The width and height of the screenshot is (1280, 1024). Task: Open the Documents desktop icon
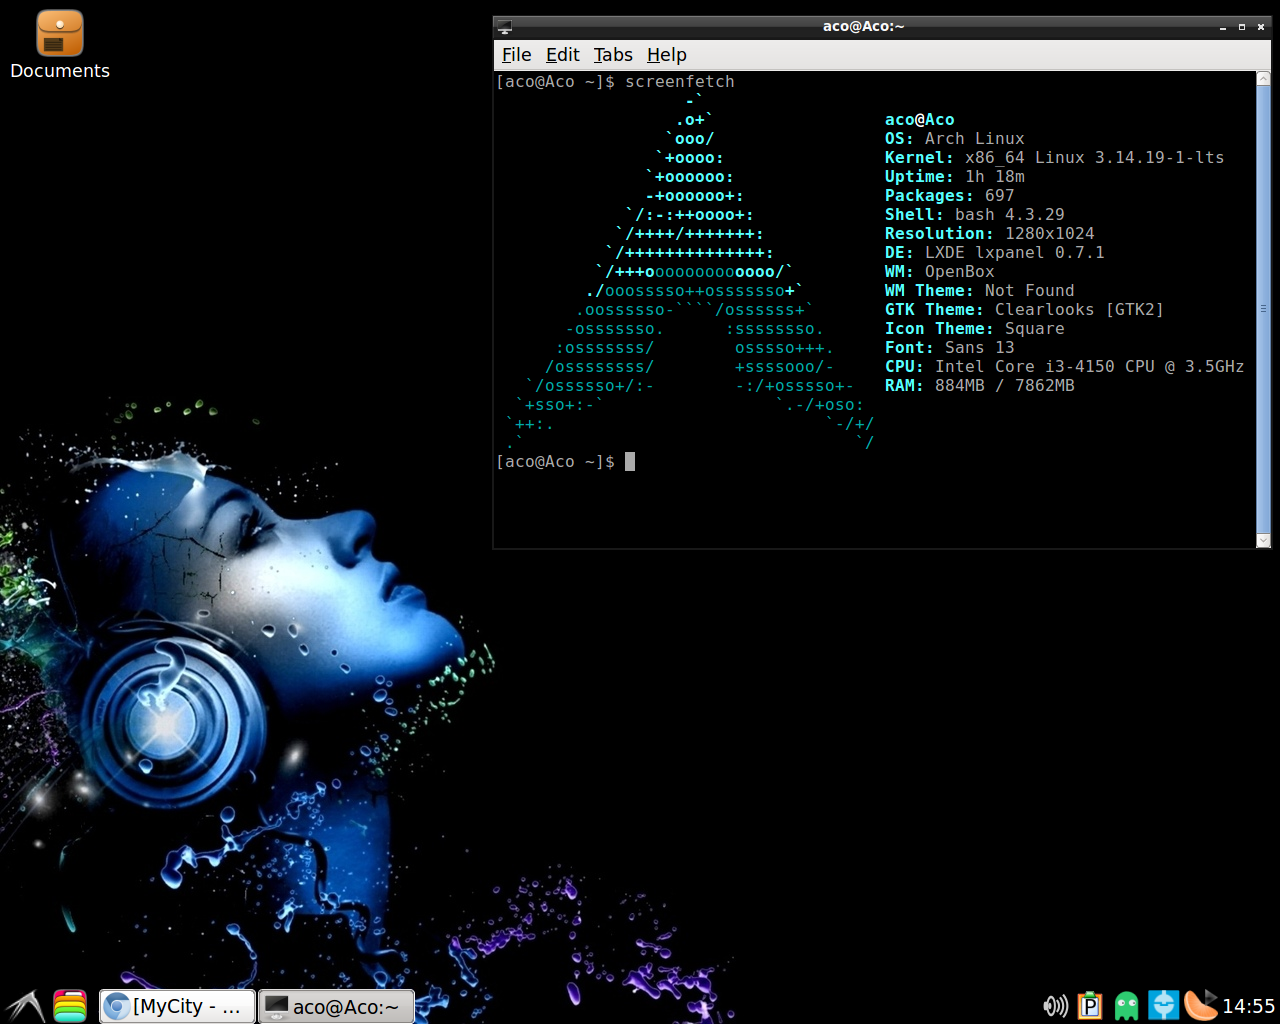click(x=60, y=45)
